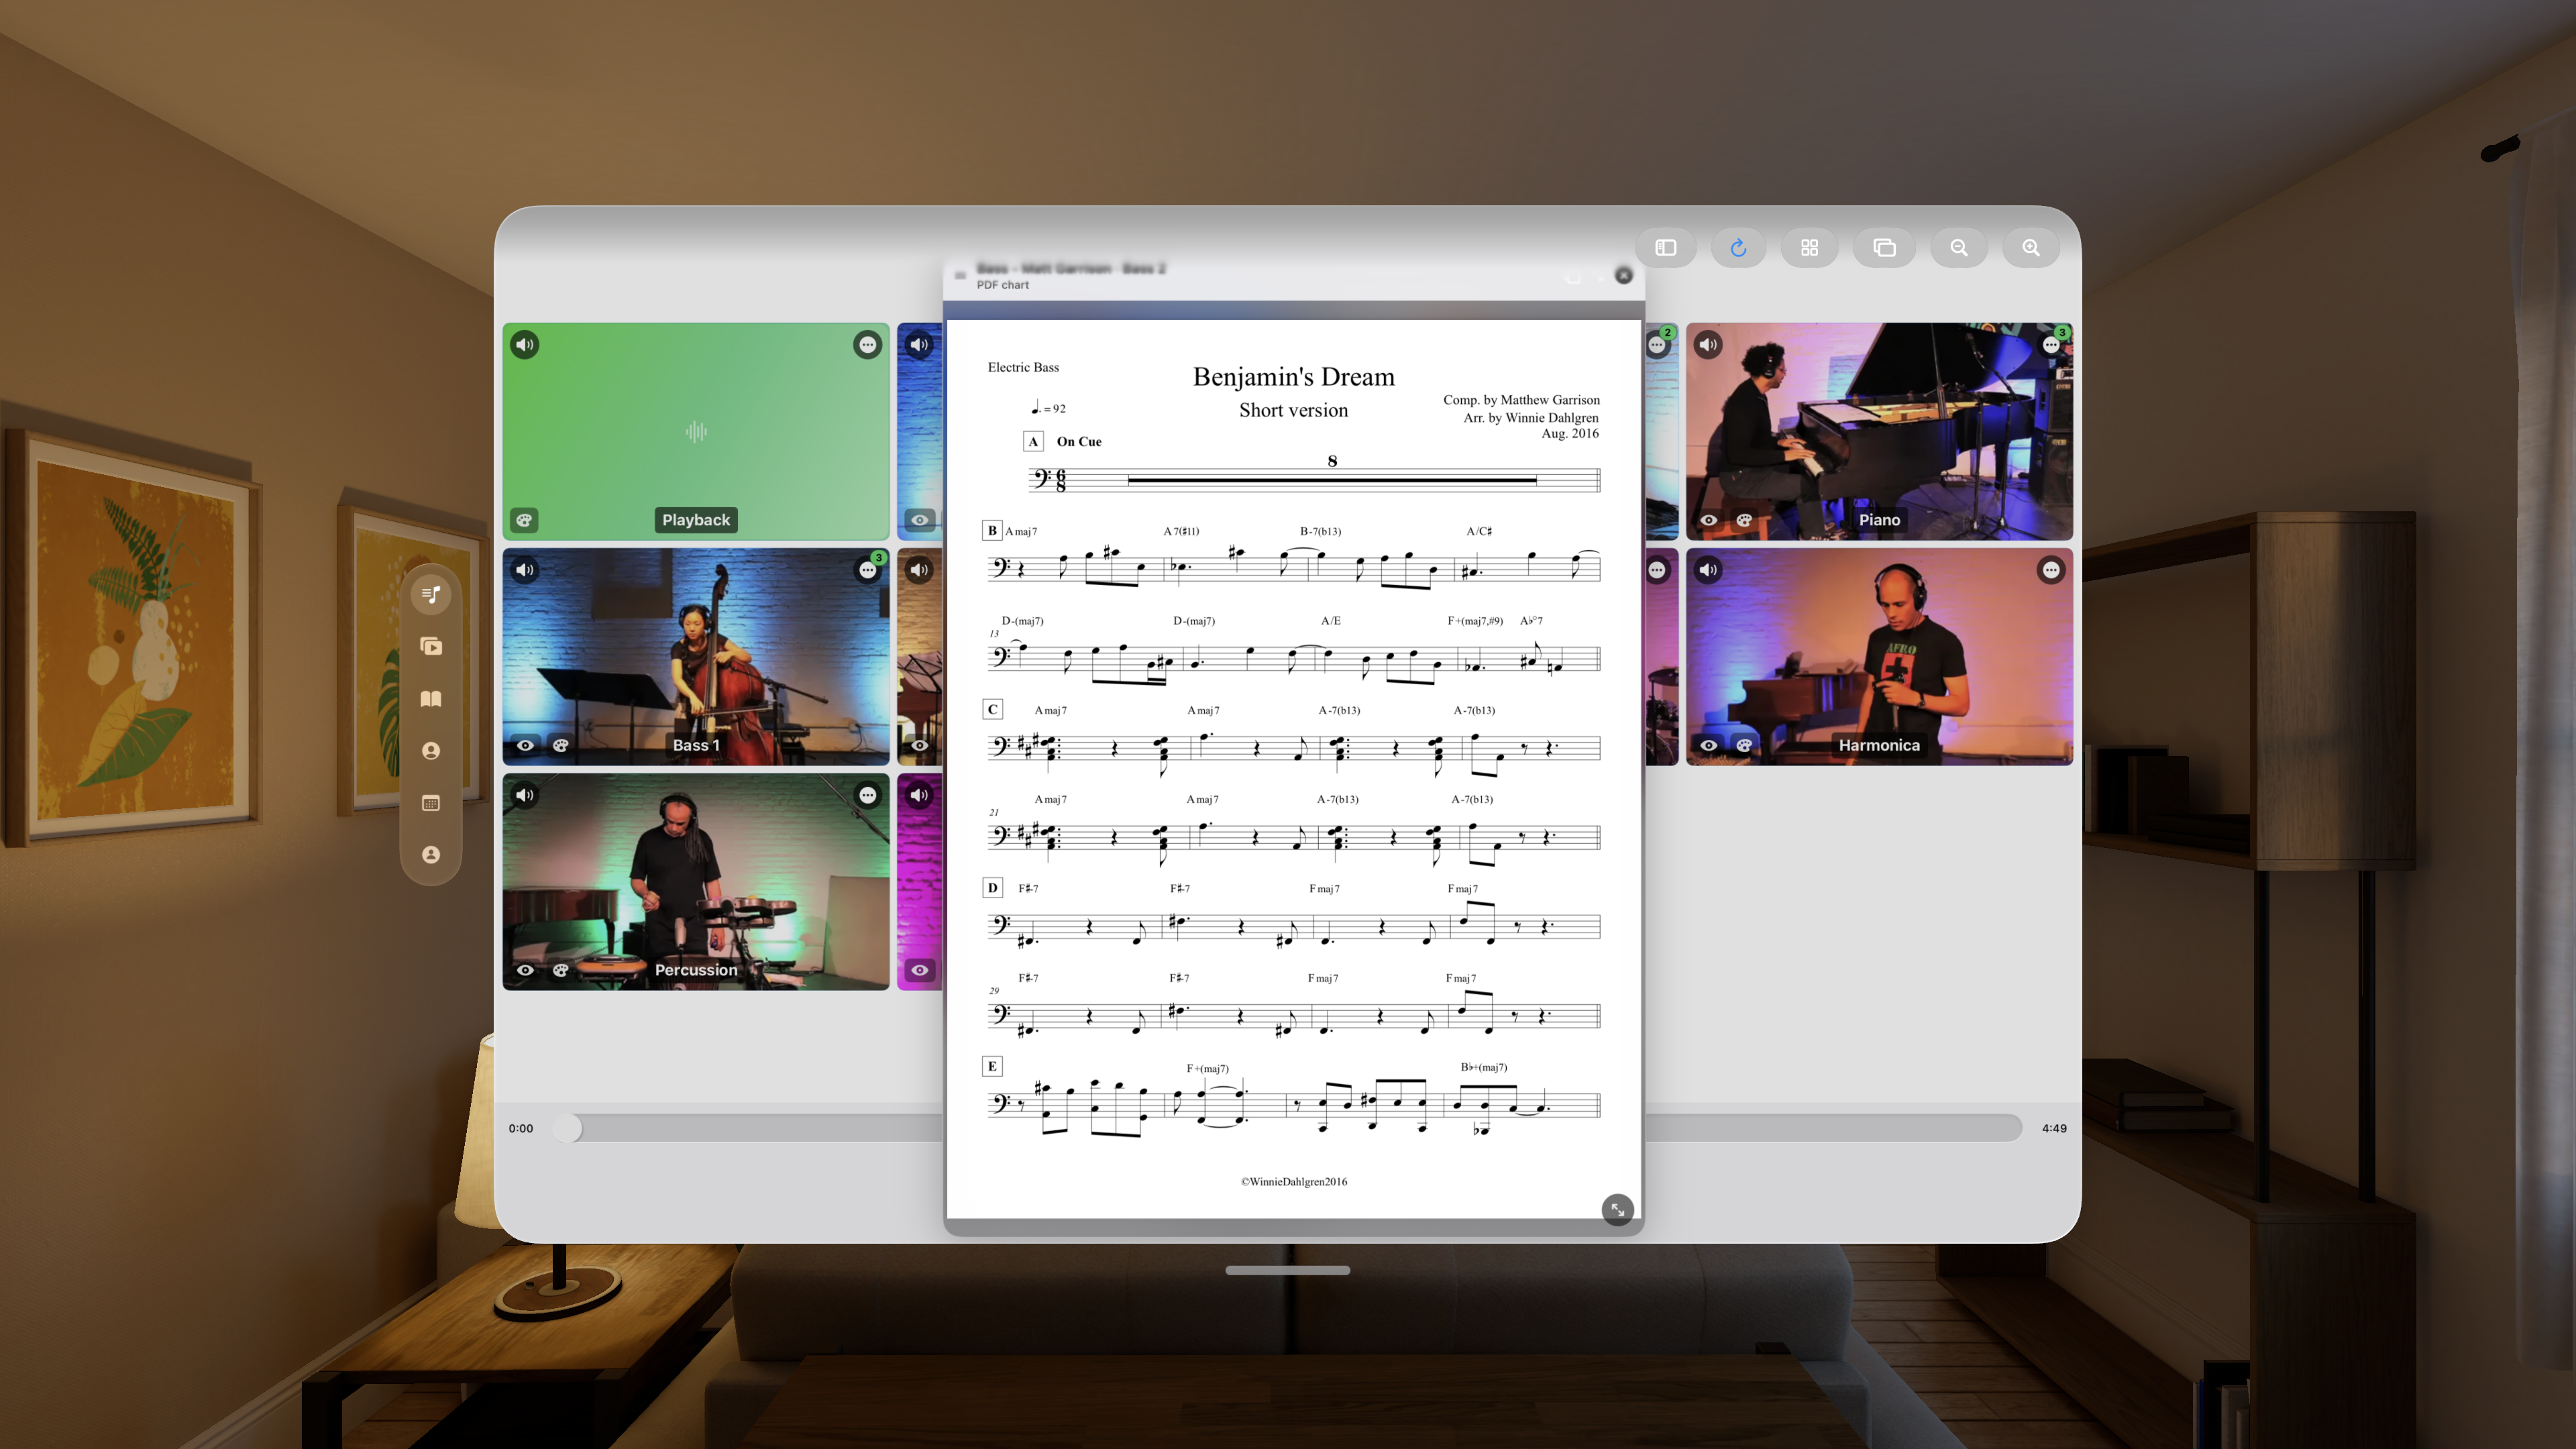Open the video library icon in the sidebar
The height and width of the screenshot is (1449, 2576).
(431, 647)
